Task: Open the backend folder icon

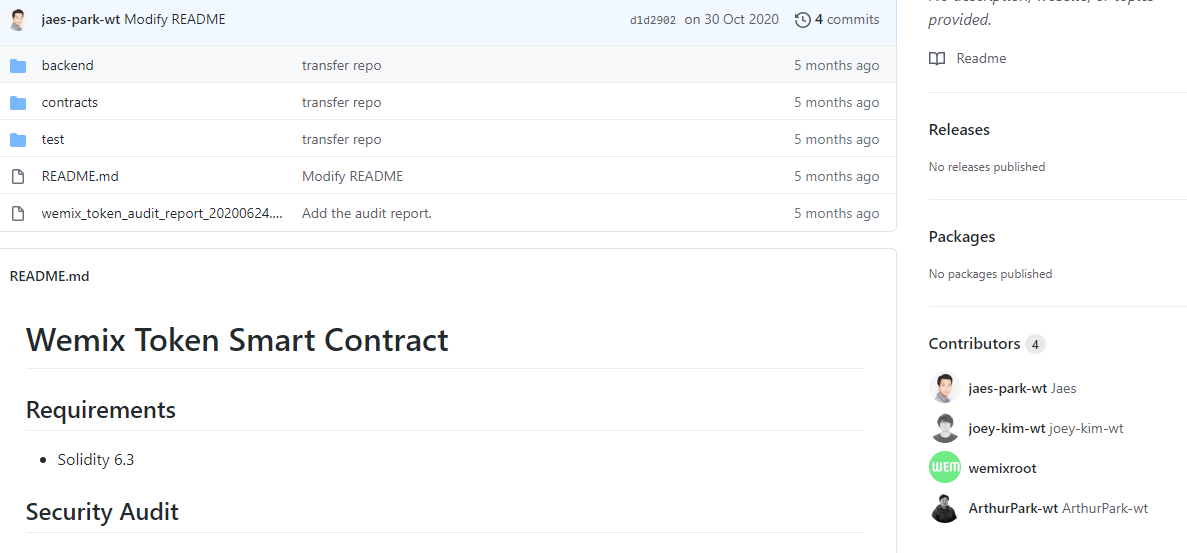Action: click(x=18, y=66)
